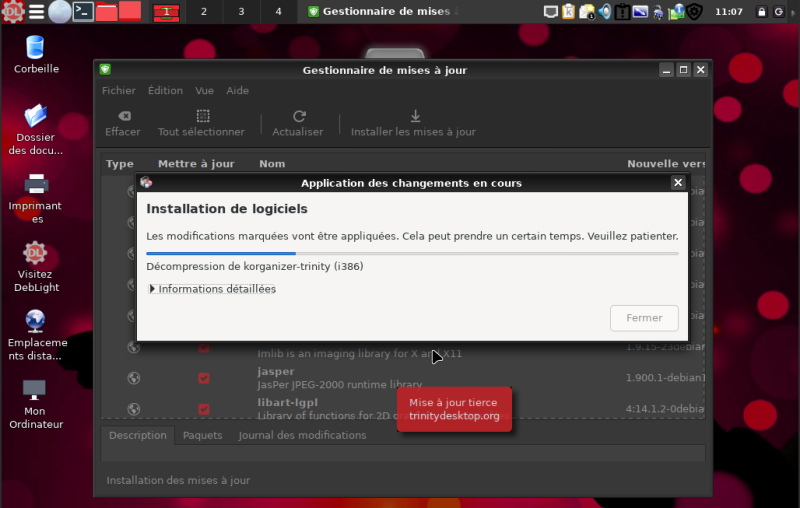Expand Informations détaillées in the dialog
Screen dimensions: 800x508
tap(212, 289)
